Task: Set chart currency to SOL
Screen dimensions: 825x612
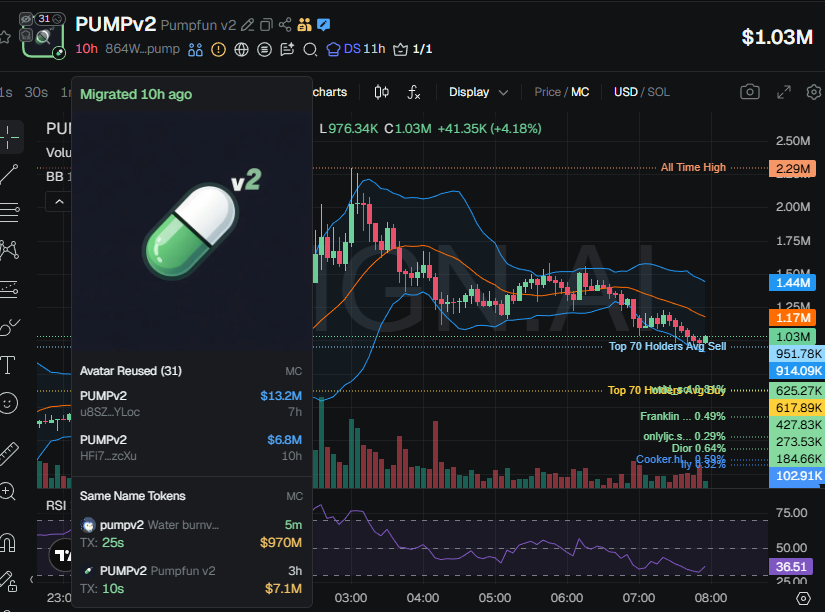Action: pos(658,92)
